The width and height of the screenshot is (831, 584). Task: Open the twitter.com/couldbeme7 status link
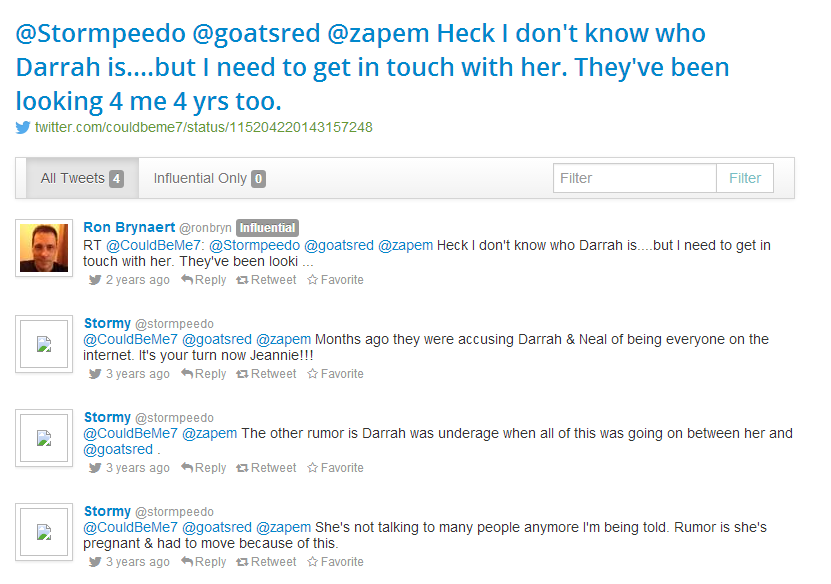coord(203,128)
